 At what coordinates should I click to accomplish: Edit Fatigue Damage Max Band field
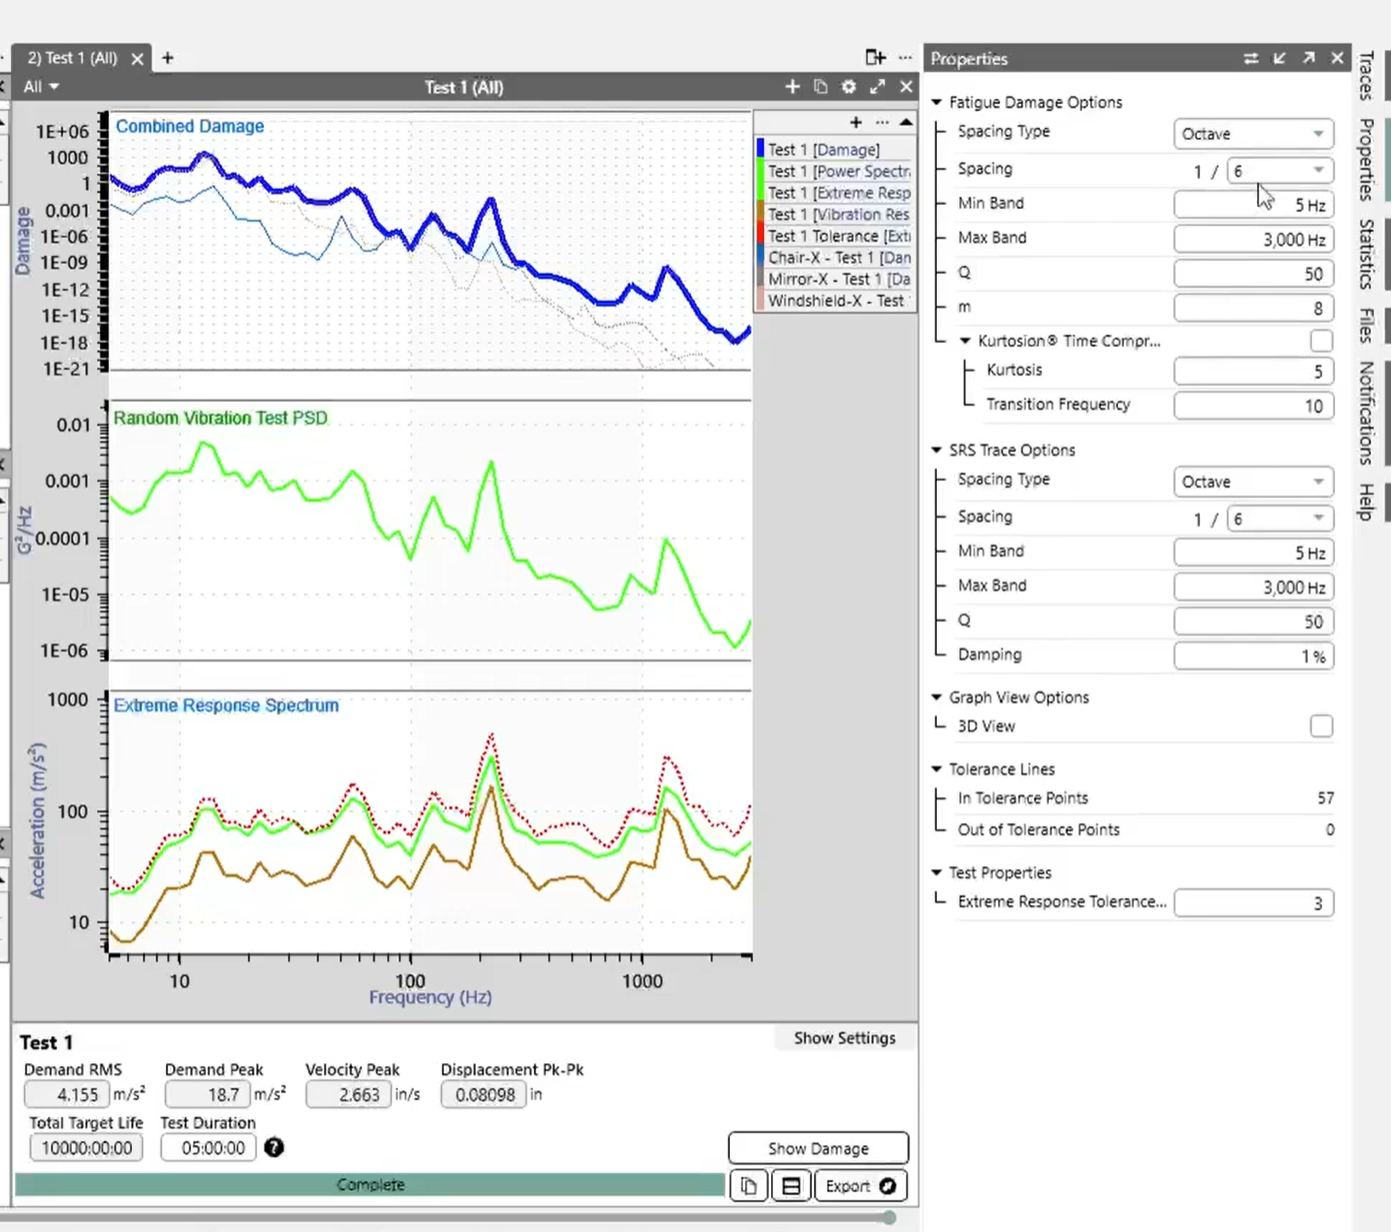click(1253, 239)
